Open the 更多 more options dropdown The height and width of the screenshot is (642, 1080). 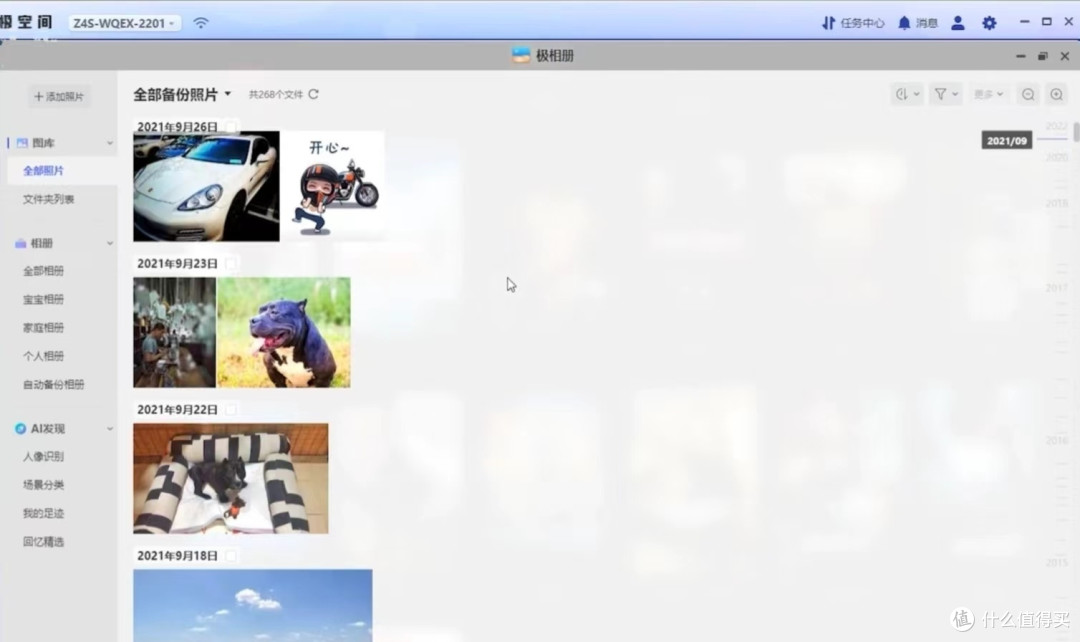point(988,94)
